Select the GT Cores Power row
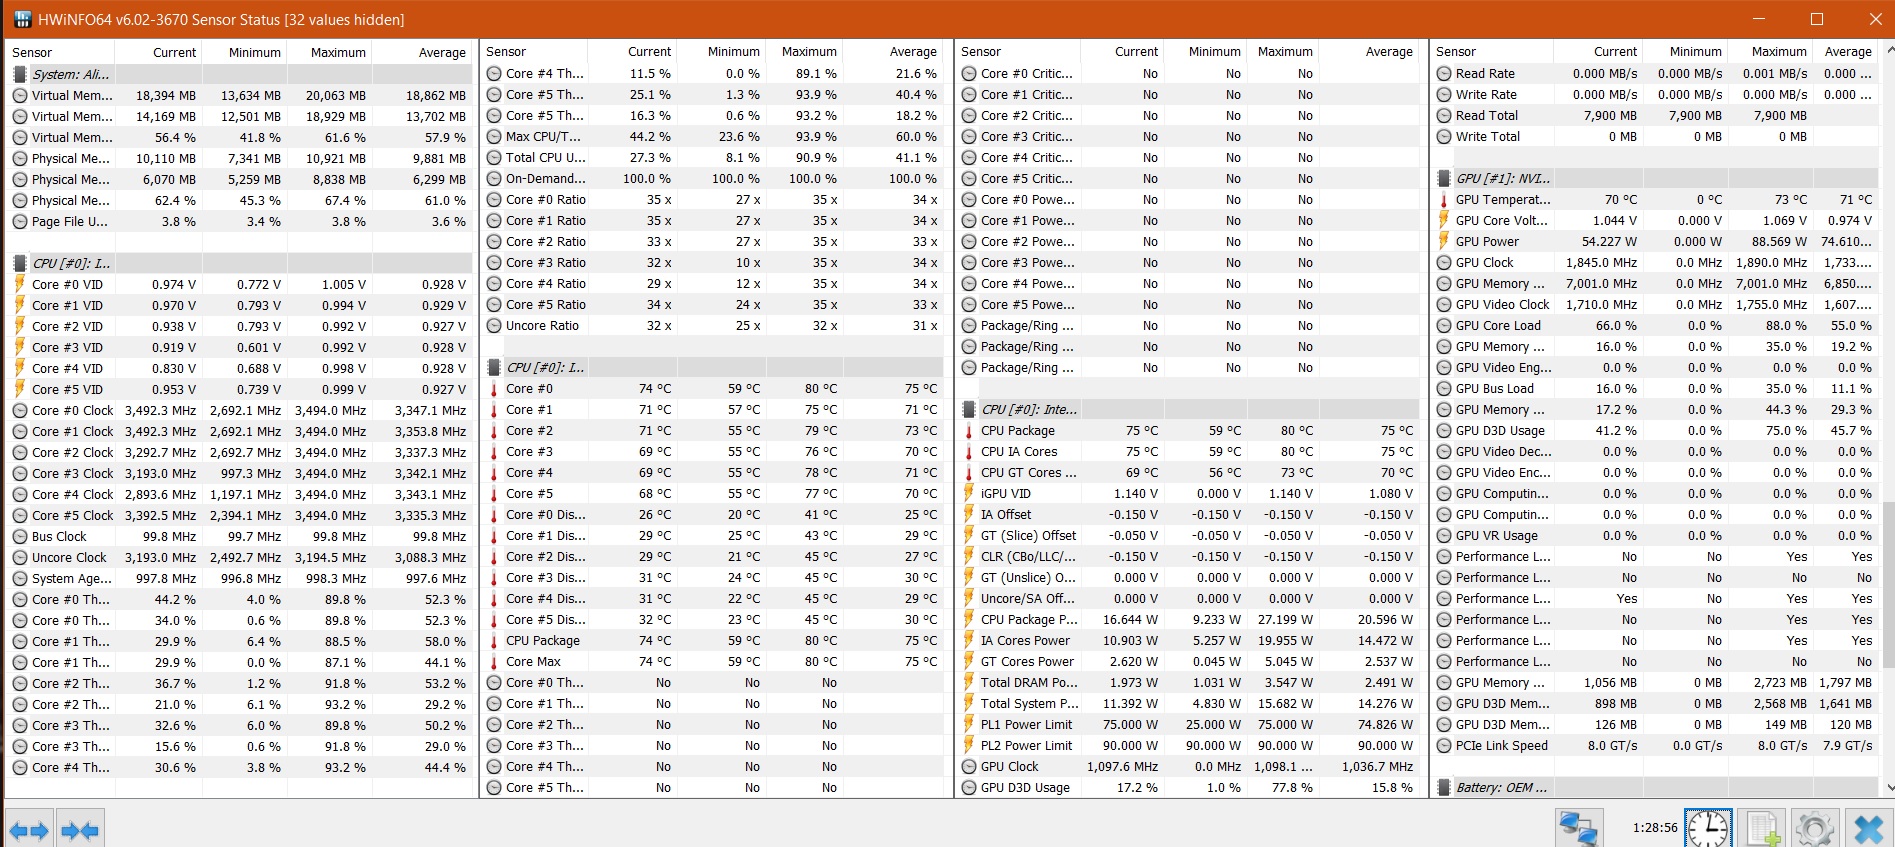 (1189, 661)
